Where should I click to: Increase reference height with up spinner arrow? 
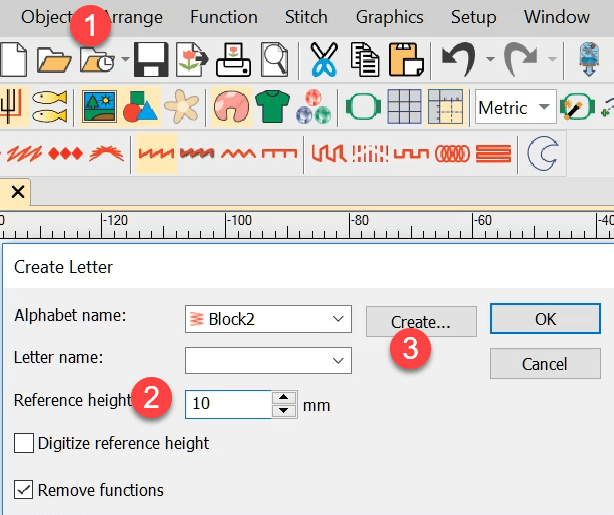285,398
